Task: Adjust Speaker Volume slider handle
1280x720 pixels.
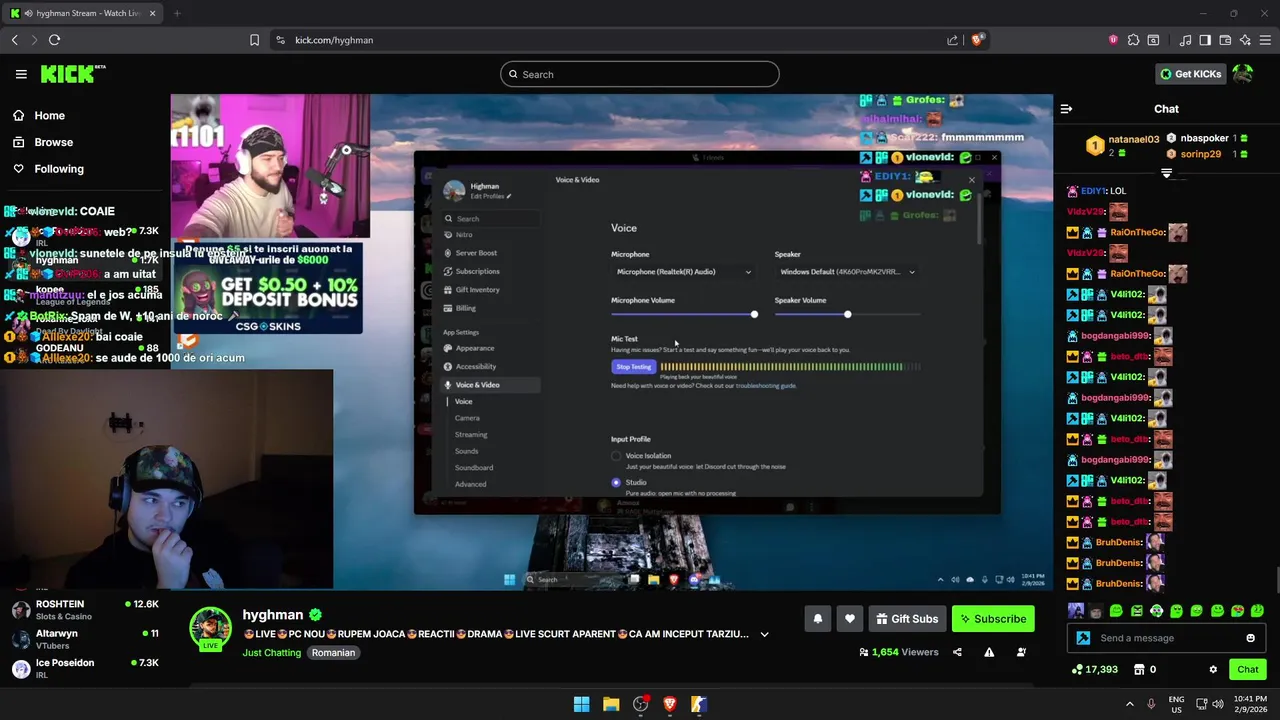Action: [x=847, y=315]
